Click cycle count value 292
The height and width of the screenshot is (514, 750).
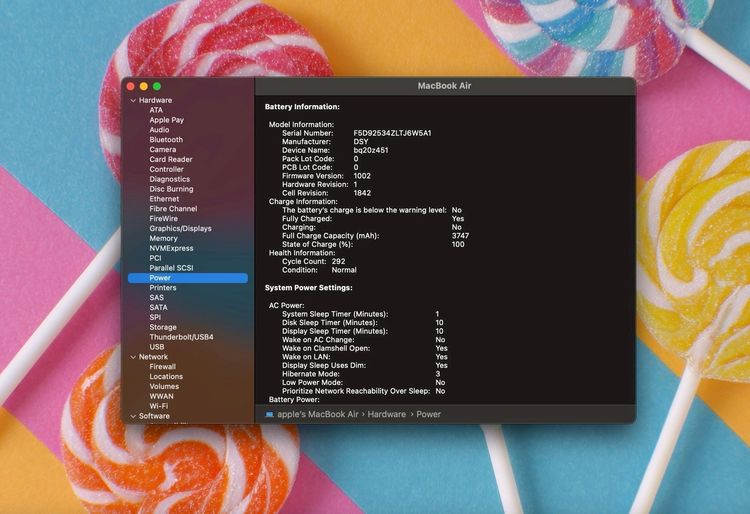338,262
